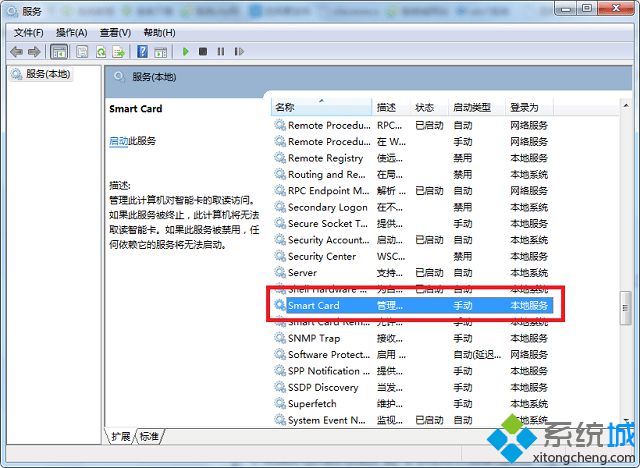Stop the service with the stop icon

203,51
